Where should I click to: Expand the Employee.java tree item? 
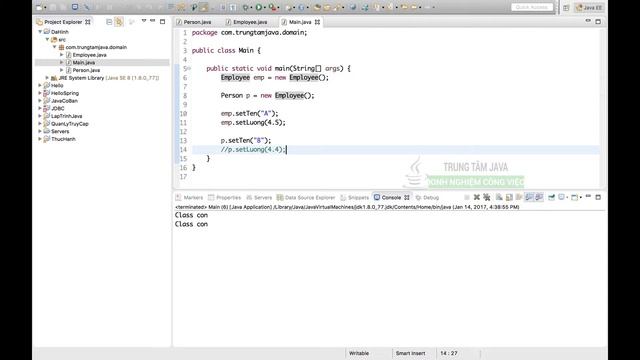(62, 55)
